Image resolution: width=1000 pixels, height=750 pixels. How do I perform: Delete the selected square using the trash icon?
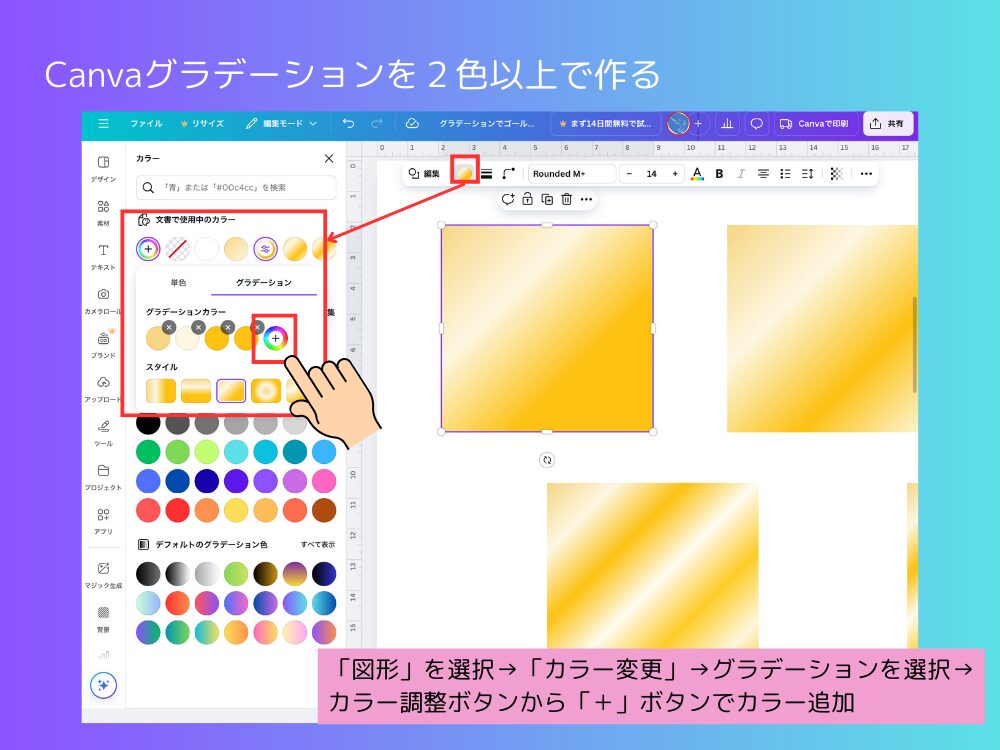pyautogui.click(x=566, y=199)
